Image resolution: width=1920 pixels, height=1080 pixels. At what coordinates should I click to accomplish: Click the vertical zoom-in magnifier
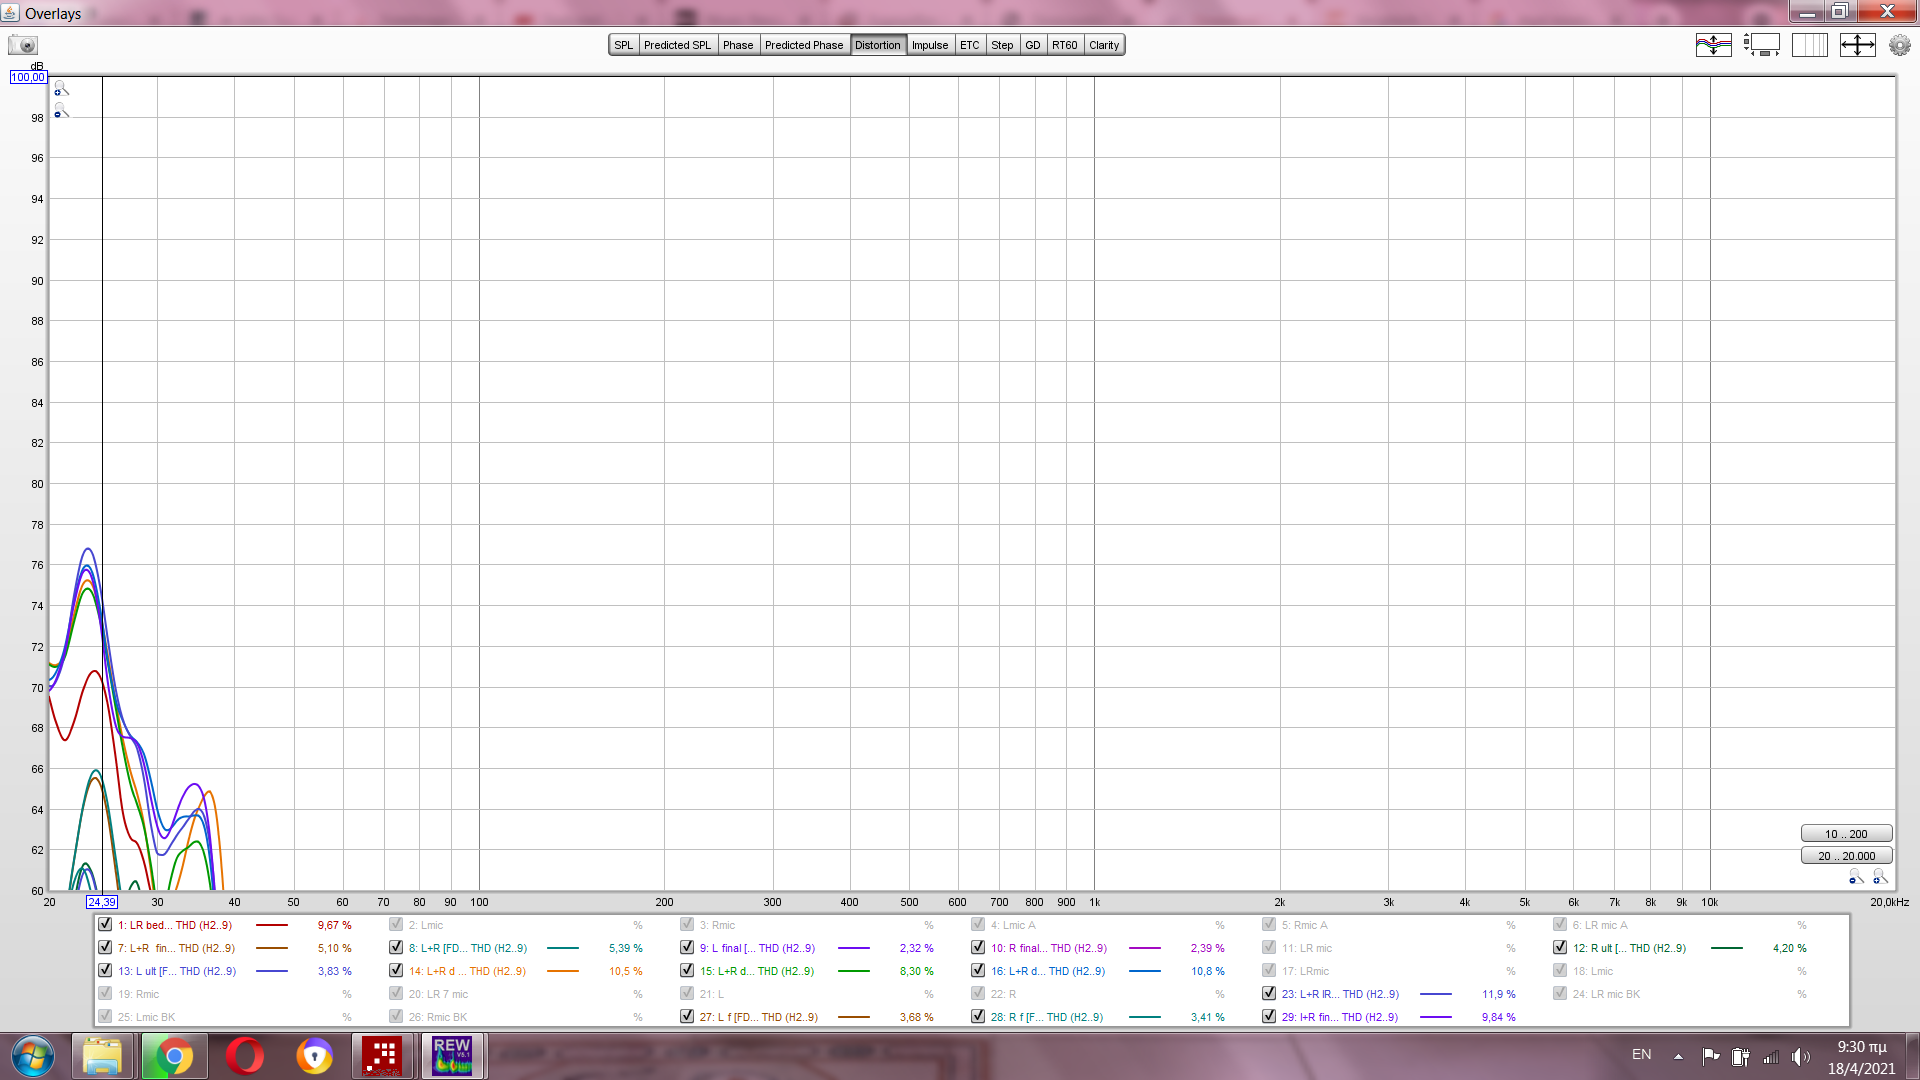(x=61, y=89)
